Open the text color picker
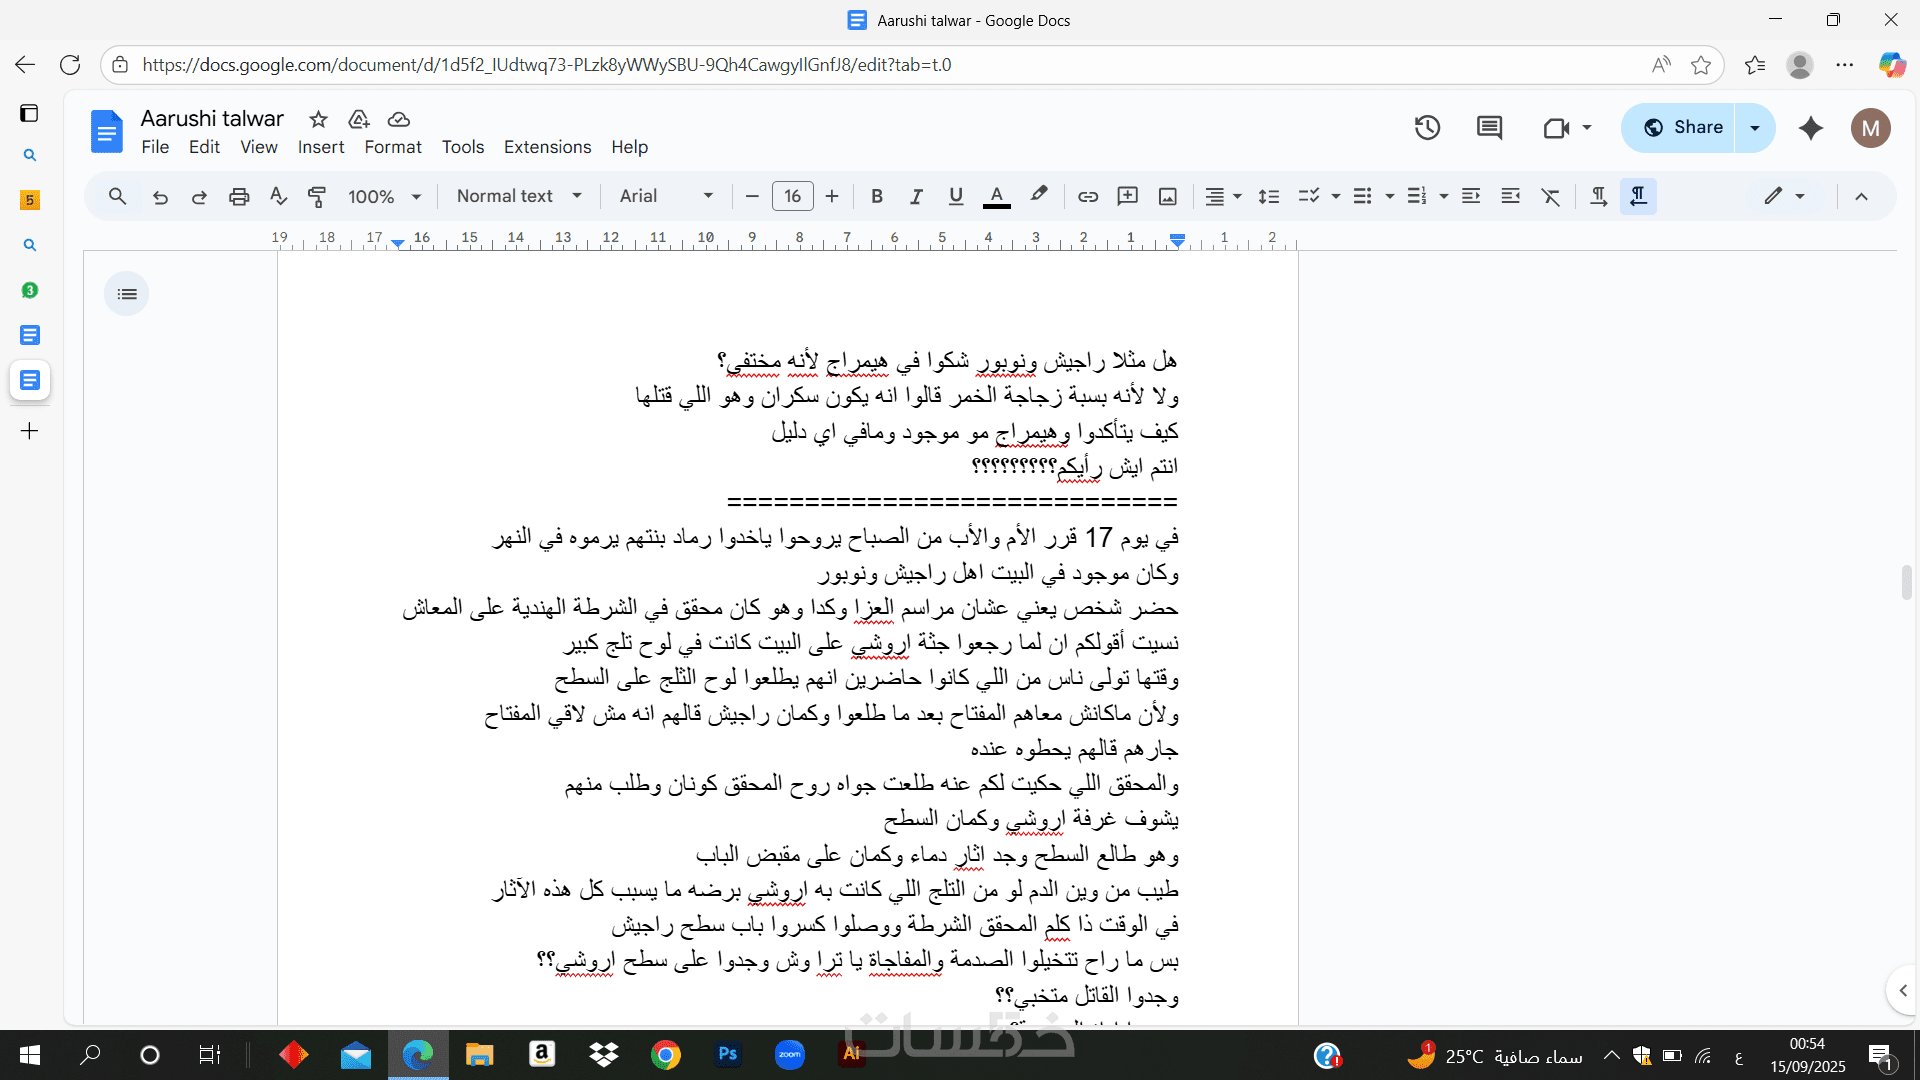Viewport: 1920px width, 1080px height. (x=996, y=196)
